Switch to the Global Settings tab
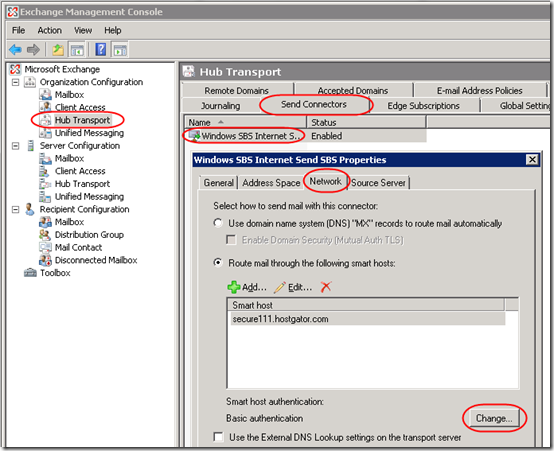 tap(516, 106)
